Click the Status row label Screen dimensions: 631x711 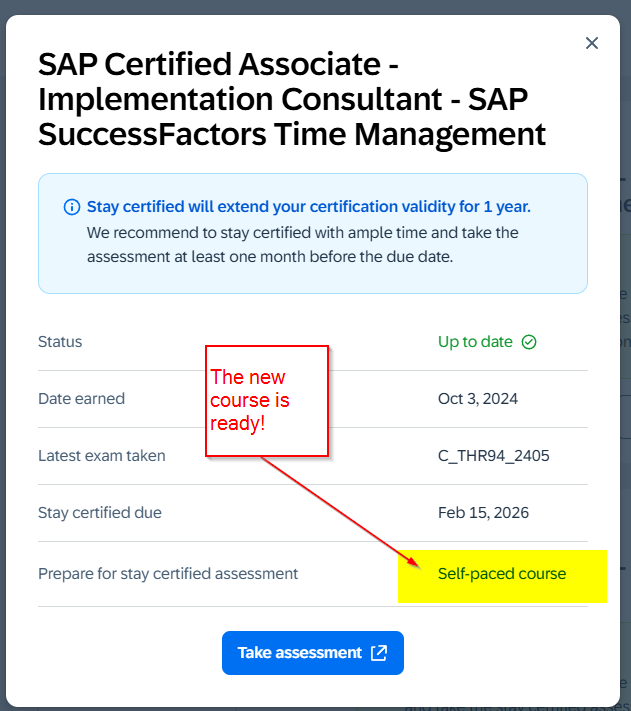coord(60,342)
